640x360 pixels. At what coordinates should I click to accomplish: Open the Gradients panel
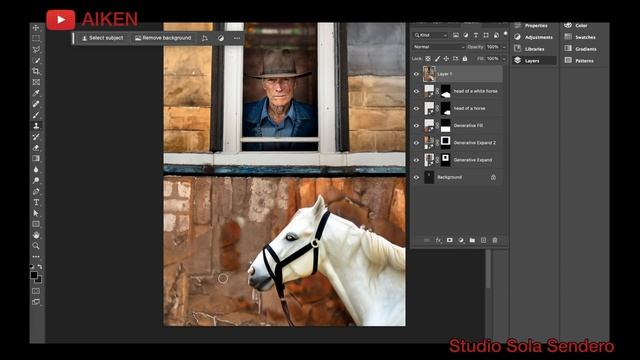tap(580, 49)
